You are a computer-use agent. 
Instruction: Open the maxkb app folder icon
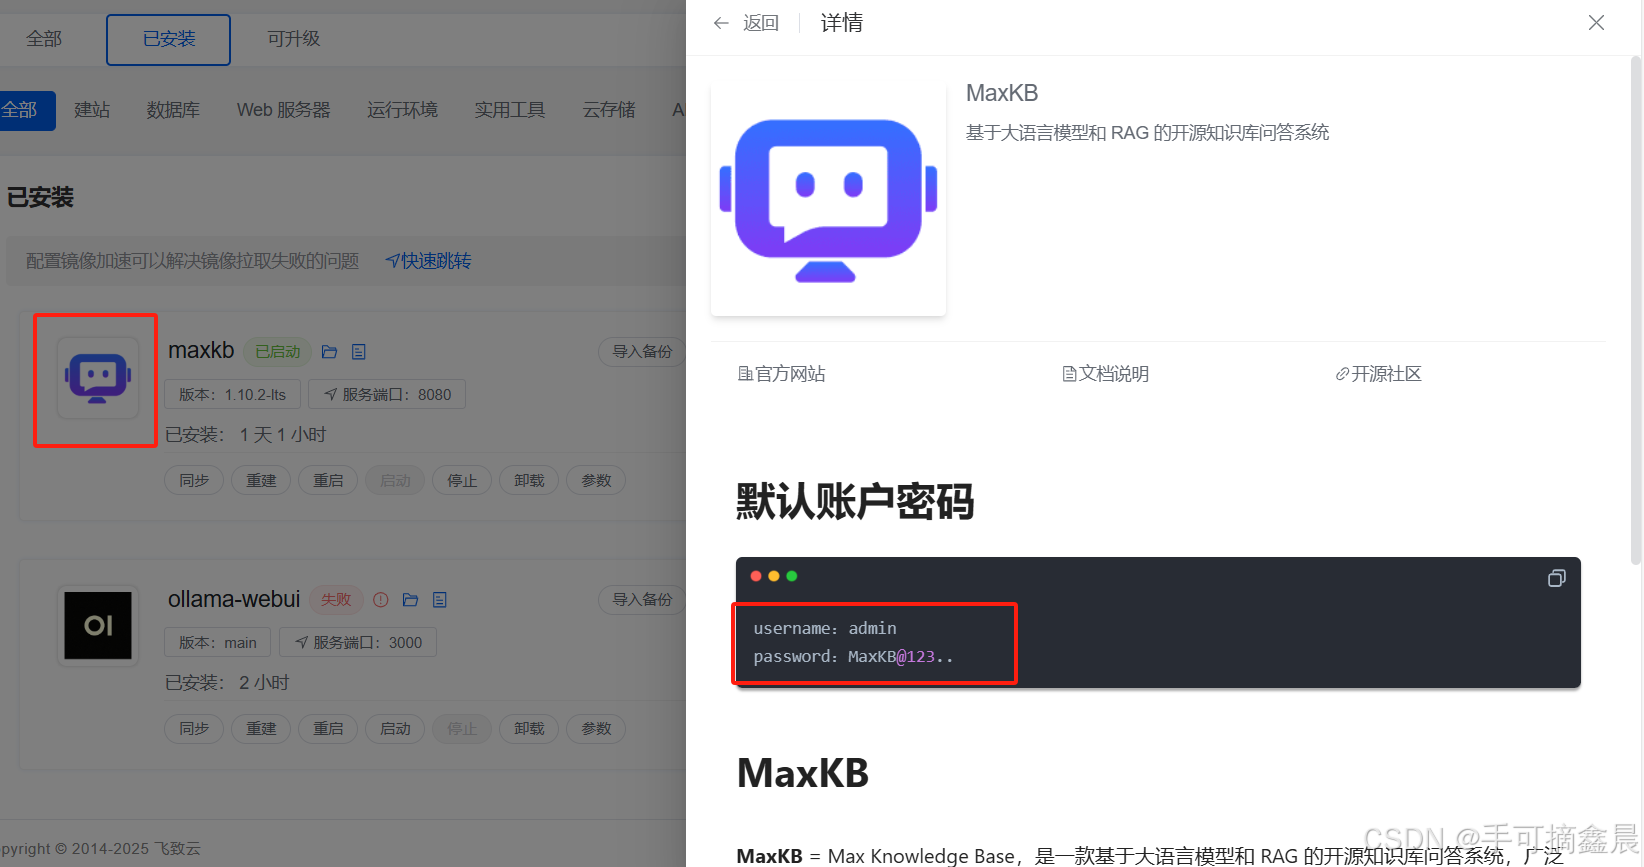[x=329, y=352]
